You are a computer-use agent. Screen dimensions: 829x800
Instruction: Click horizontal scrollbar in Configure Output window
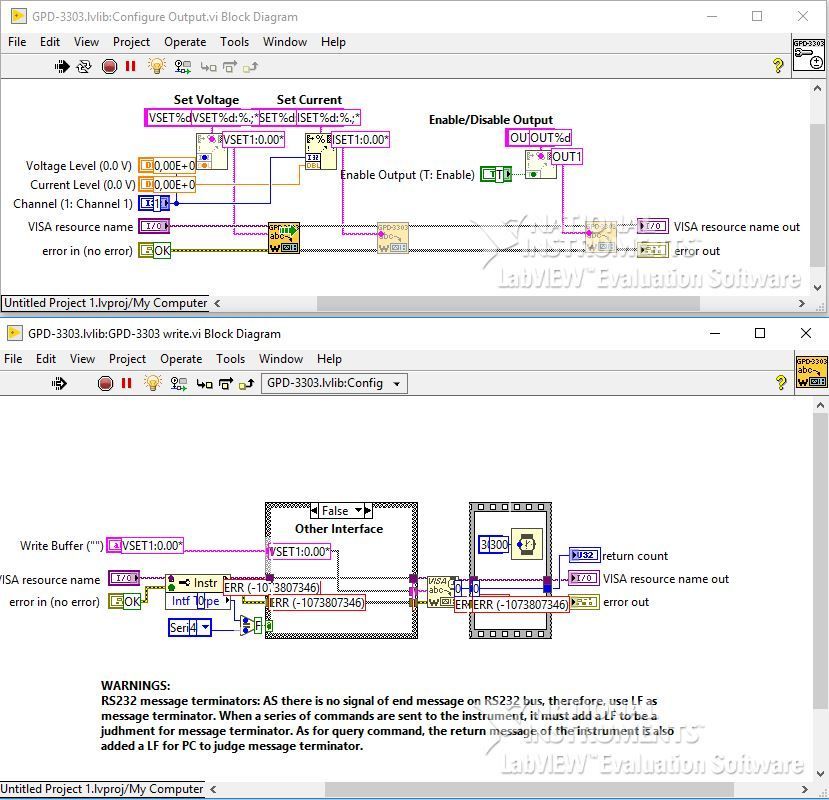tap(508, 304)
